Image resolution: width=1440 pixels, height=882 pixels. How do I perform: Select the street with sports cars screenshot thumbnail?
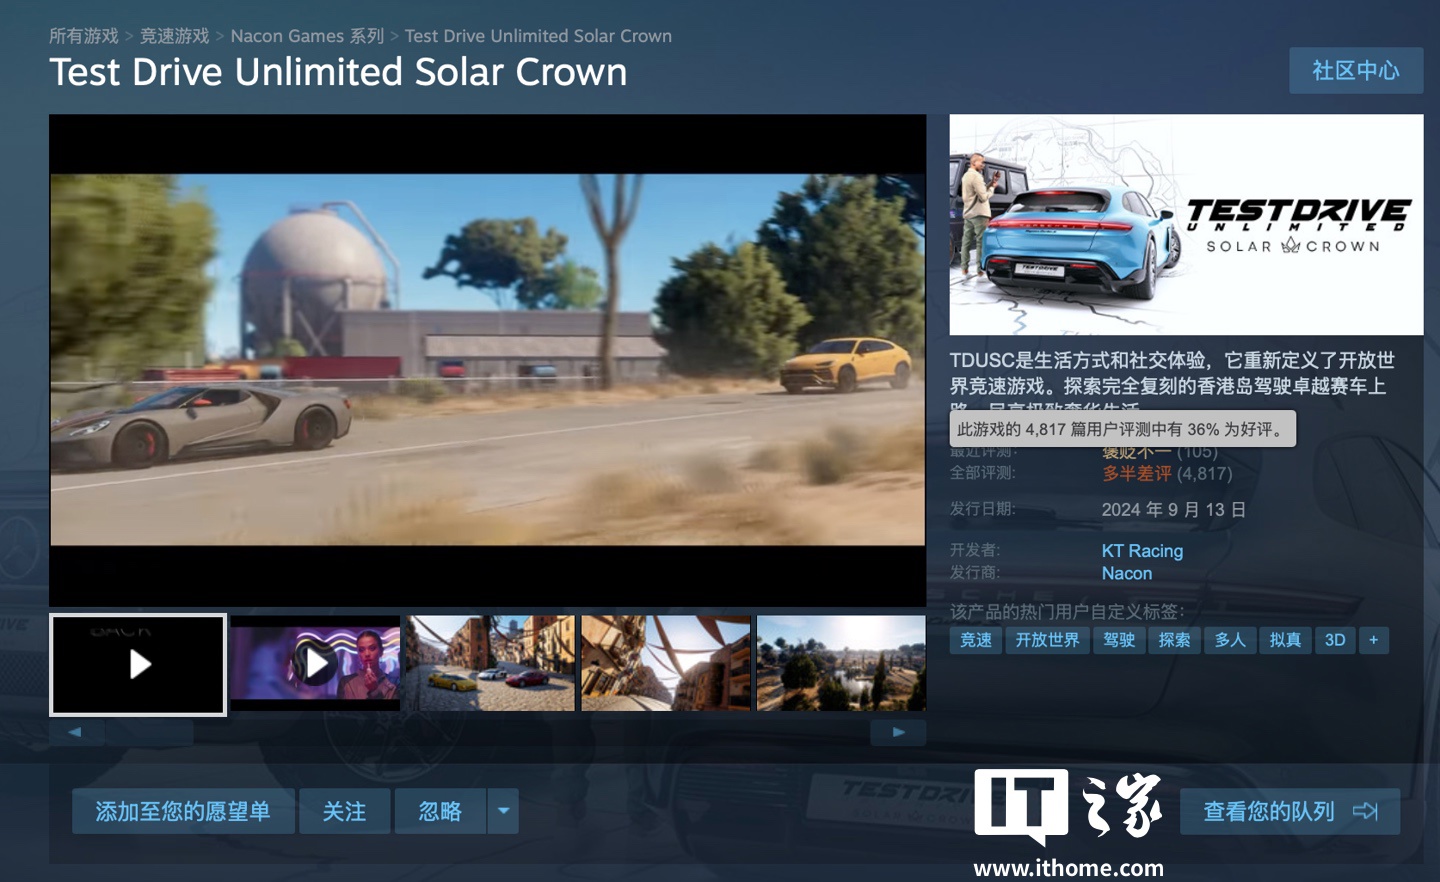point(490,664)
